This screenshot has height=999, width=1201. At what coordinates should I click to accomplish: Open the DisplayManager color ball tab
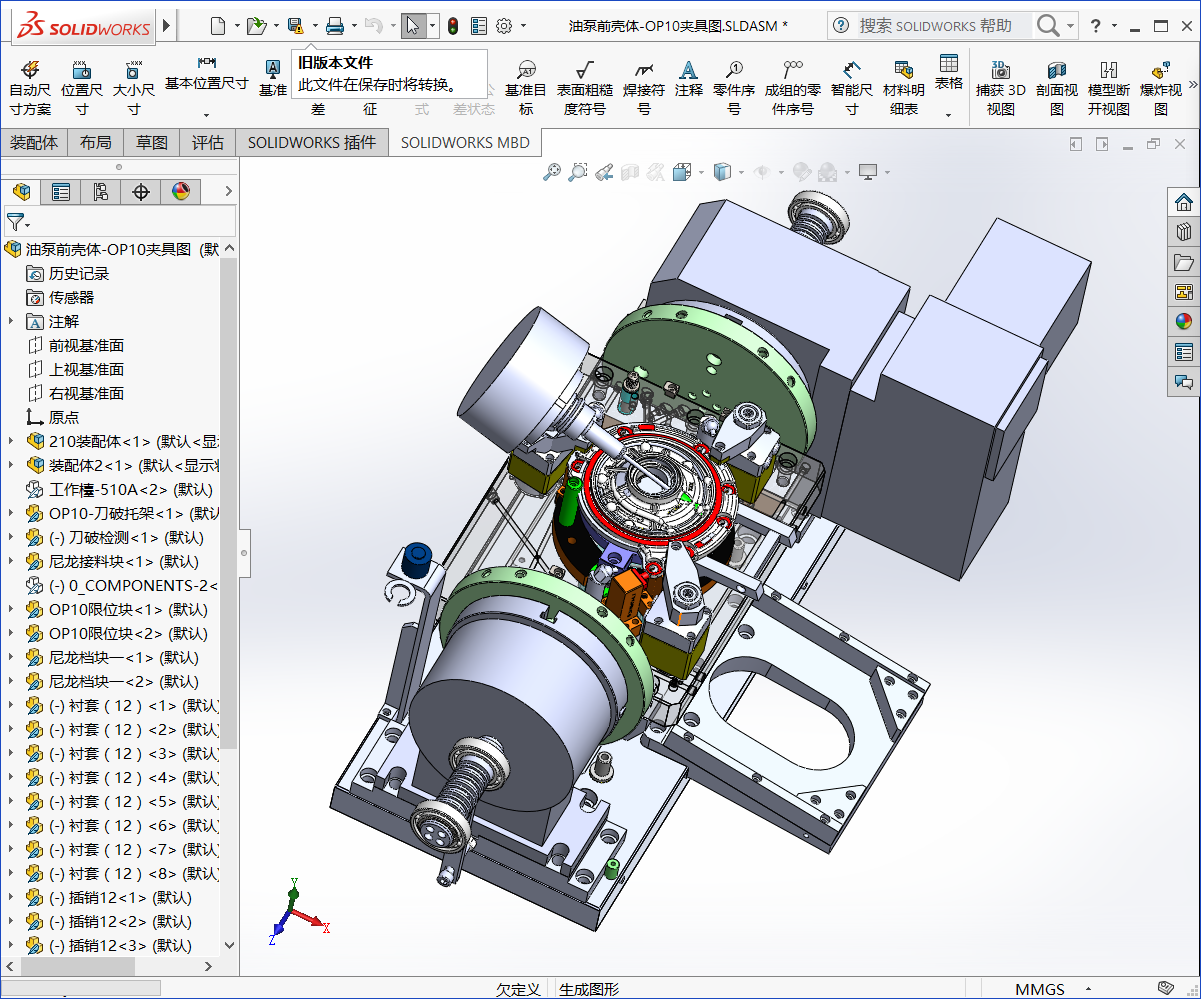(x=181, y=192)
